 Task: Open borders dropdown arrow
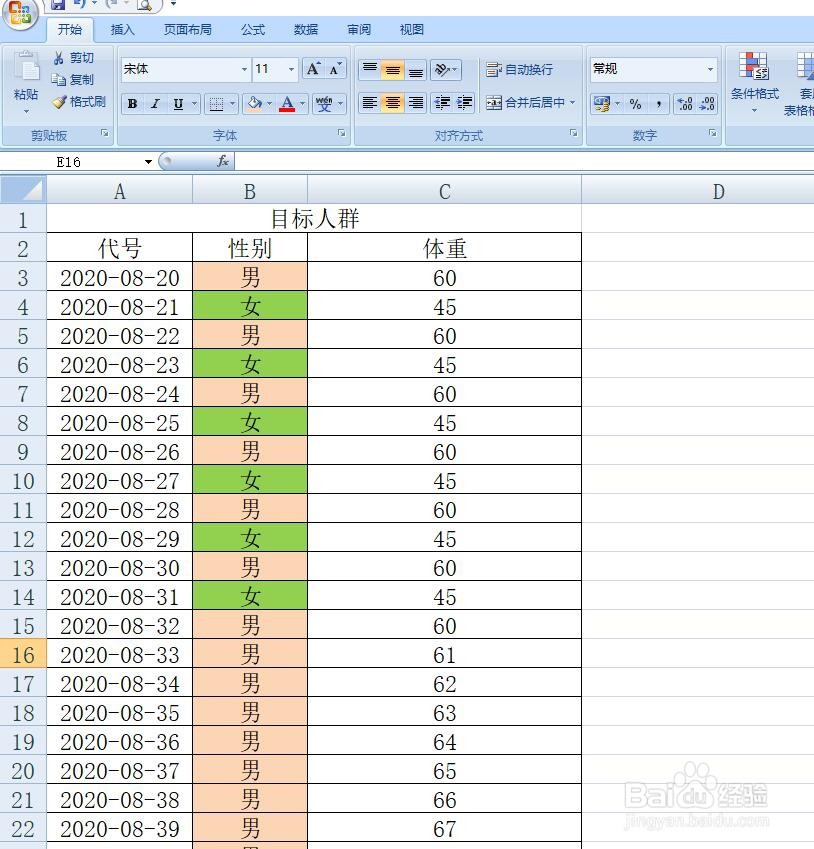[x=232, y=104]
